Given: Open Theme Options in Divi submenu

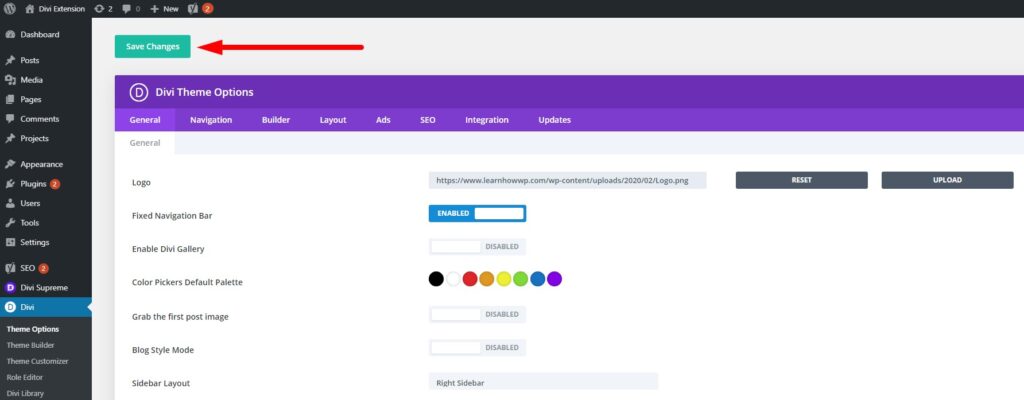Looking at the screenshot, I should pyautogui.click(x=33, y=329).
